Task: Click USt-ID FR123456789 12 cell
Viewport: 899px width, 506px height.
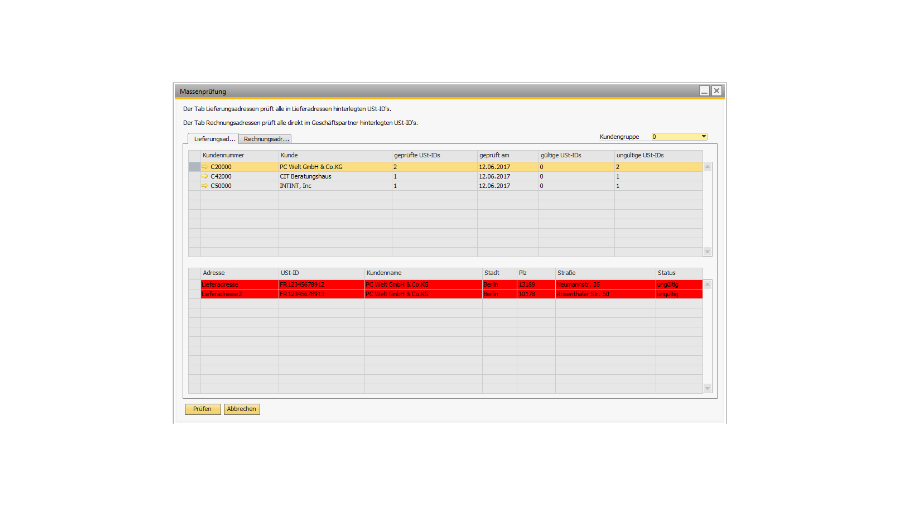Action: (321, 284)
